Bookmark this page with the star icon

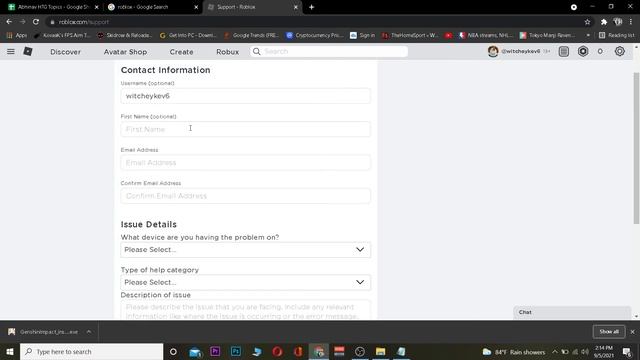point(587,22)
